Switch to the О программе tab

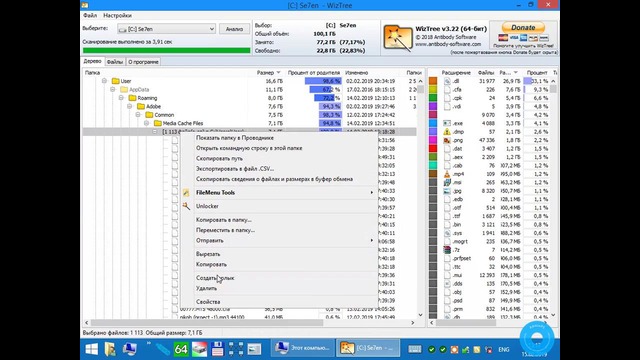pos(143,62)
